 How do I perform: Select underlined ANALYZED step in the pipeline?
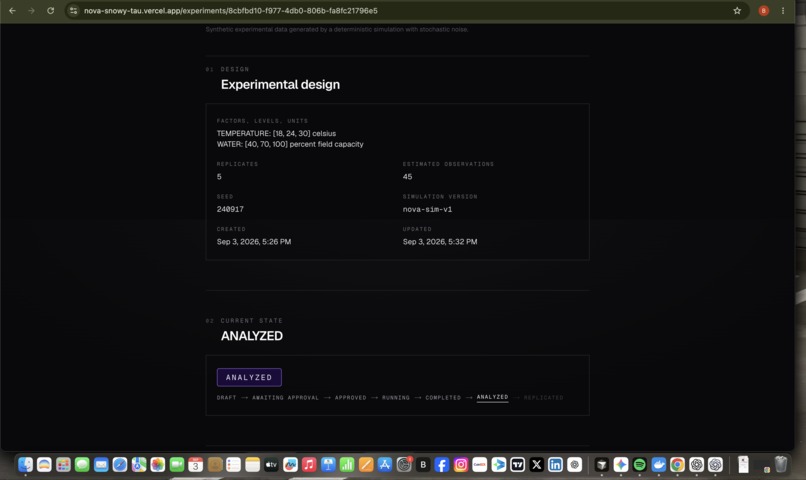(492, 397)
